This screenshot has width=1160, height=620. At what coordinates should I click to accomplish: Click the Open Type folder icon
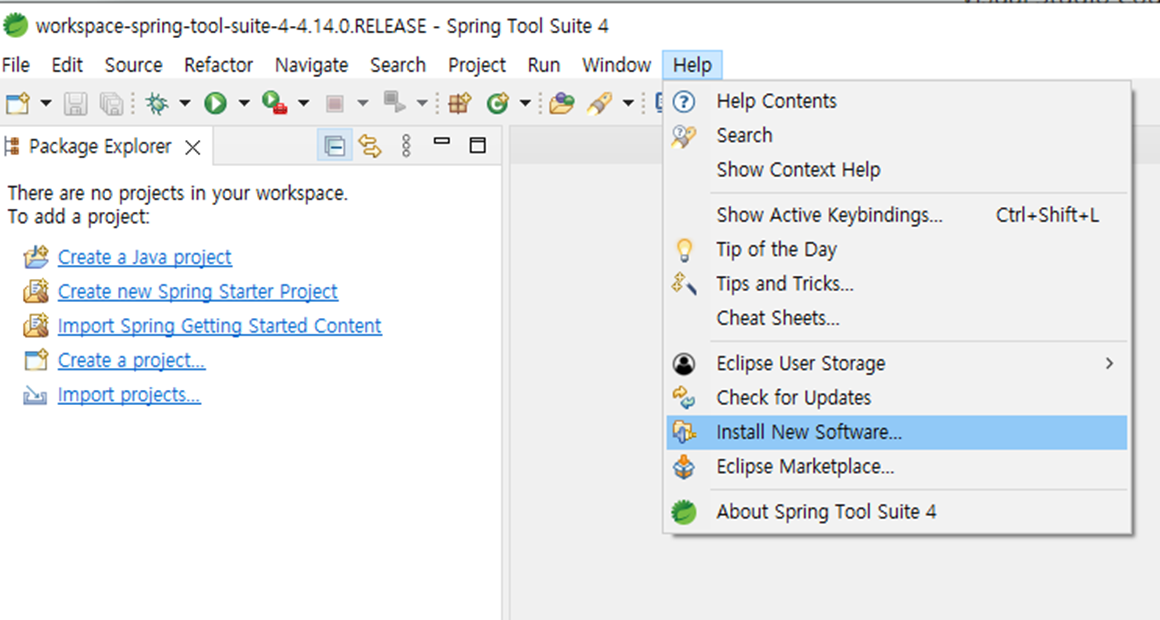coord(562,103)
